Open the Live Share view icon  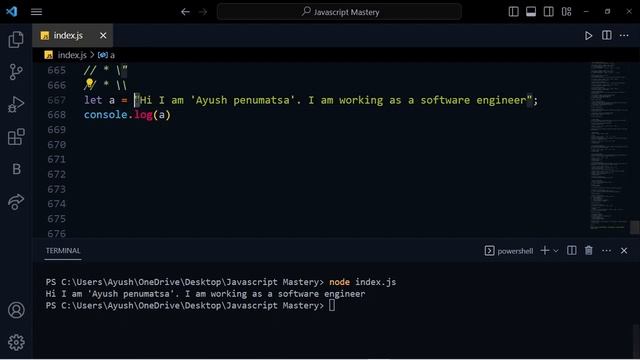[x=16, y=202]
